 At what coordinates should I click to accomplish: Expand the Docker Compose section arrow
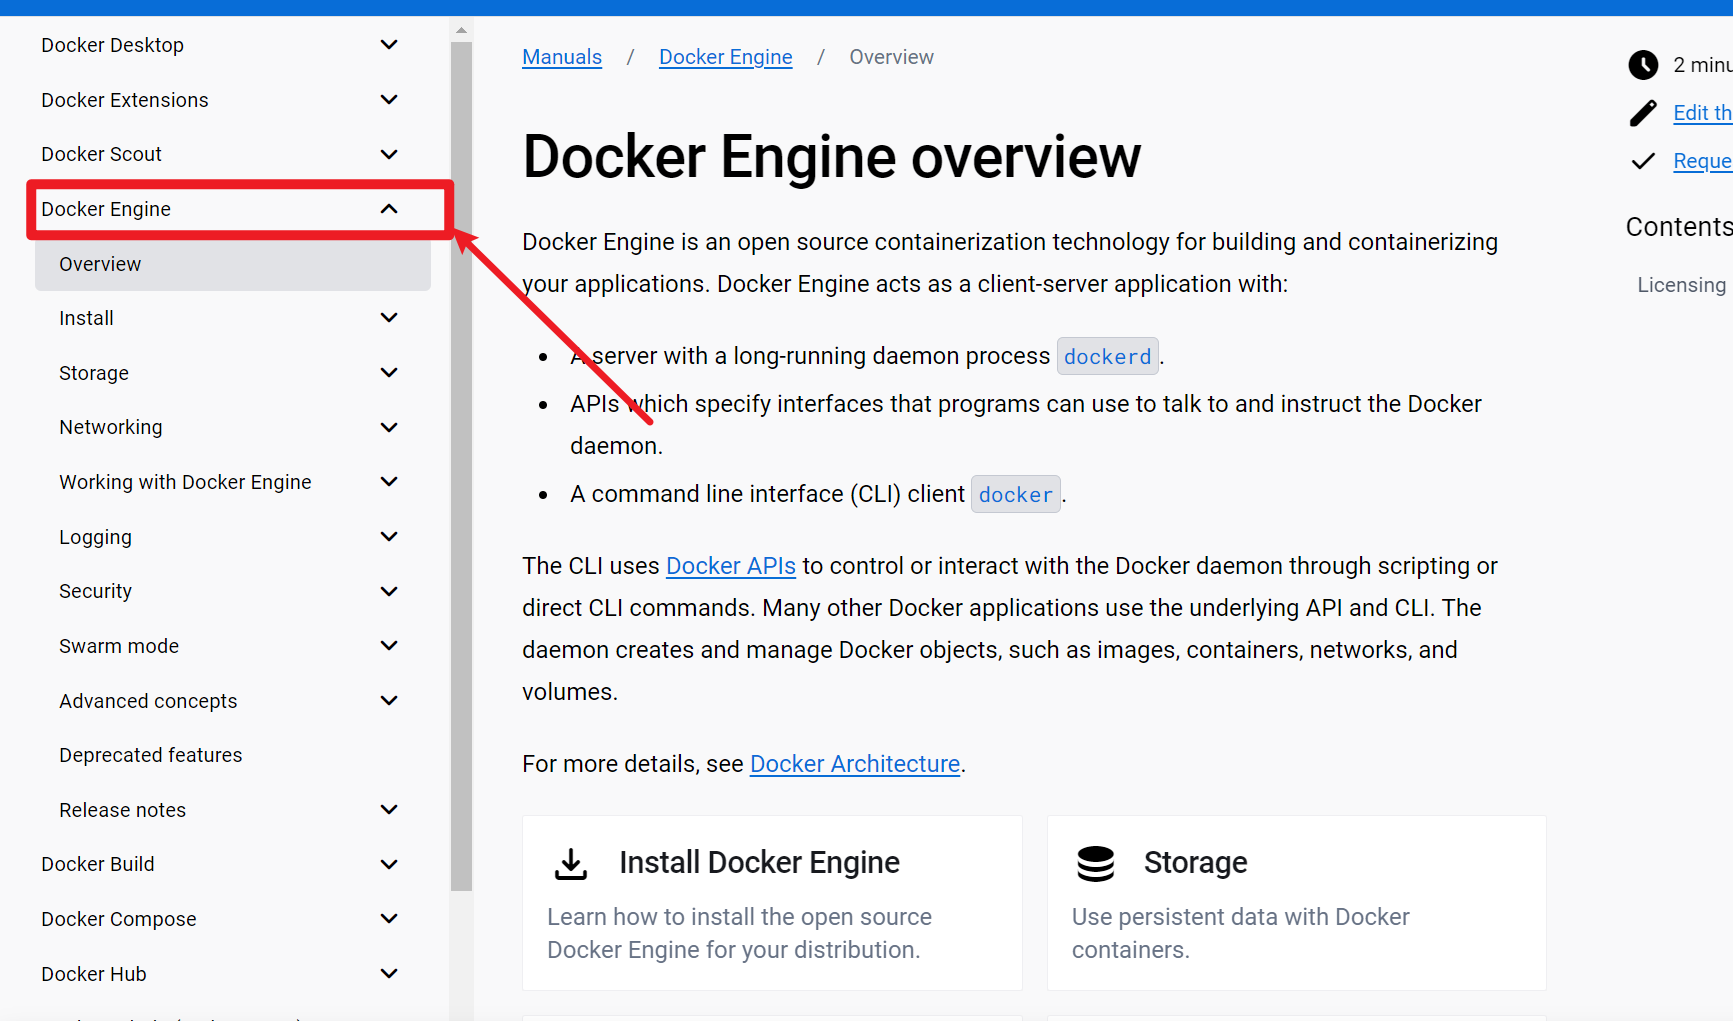coord(389,919)
